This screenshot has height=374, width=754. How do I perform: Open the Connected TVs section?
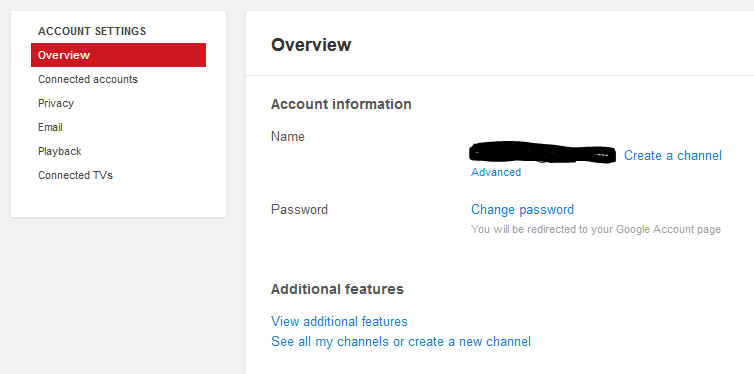[75, 175]
